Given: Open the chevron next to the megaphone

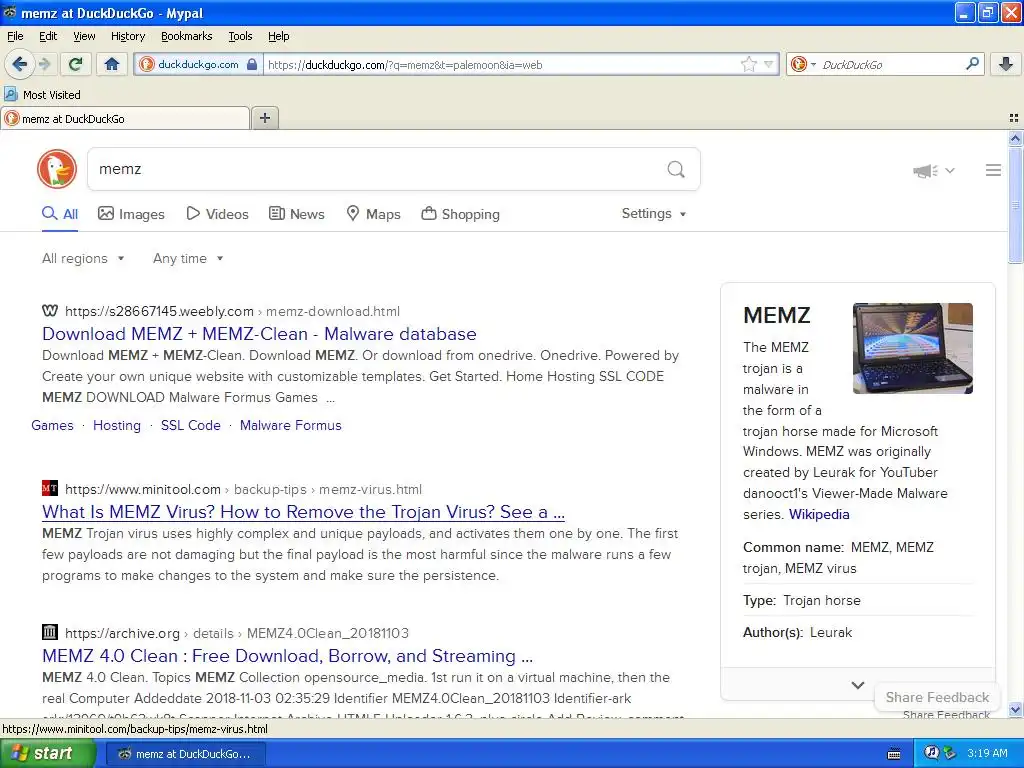Looking at the screenshot, I should [950, 170].
